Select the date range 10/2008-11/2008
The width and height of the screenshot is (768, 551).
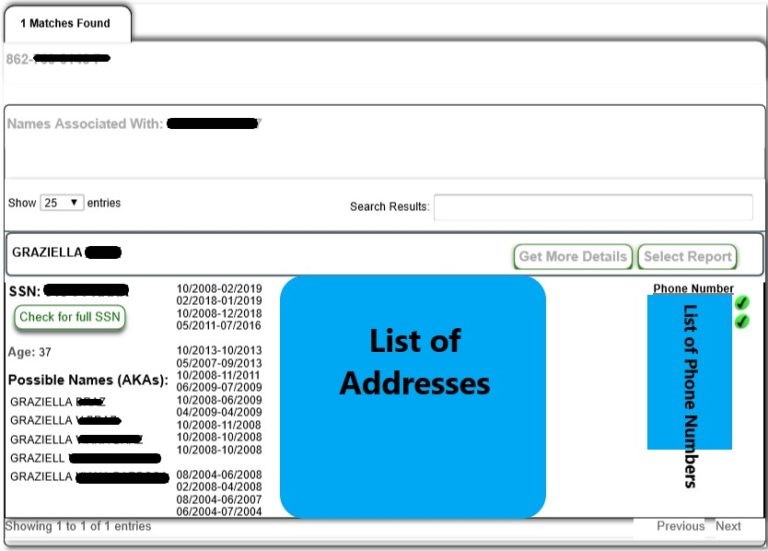pyautogui.click(x=218, y=425)
